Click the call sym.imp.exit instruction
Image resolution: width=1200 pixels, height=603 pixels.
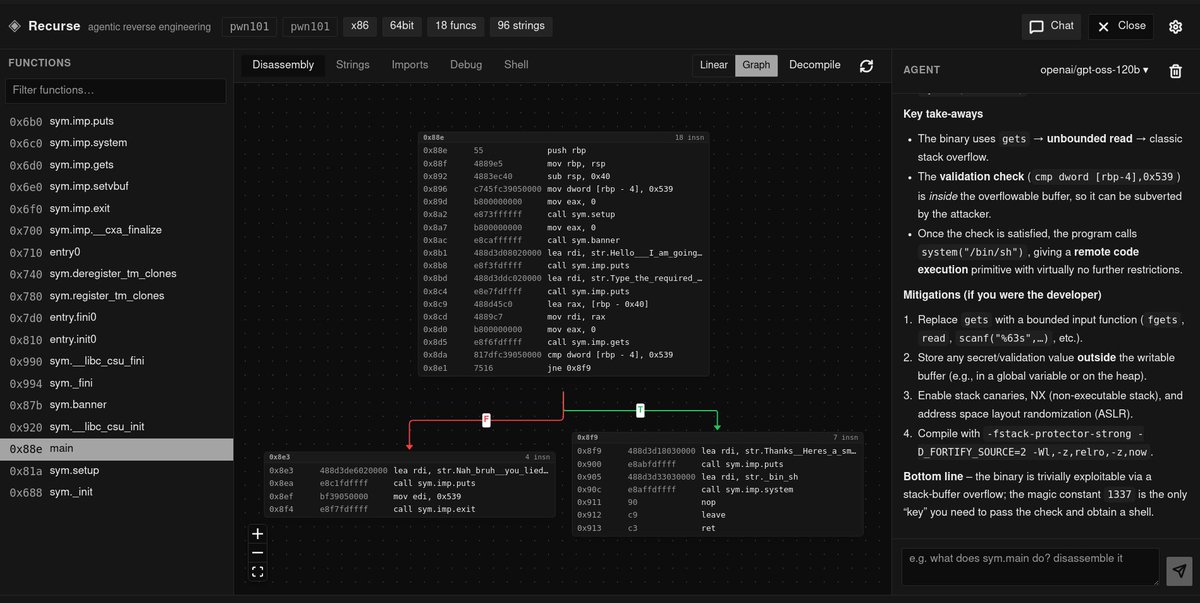point(410,509)
